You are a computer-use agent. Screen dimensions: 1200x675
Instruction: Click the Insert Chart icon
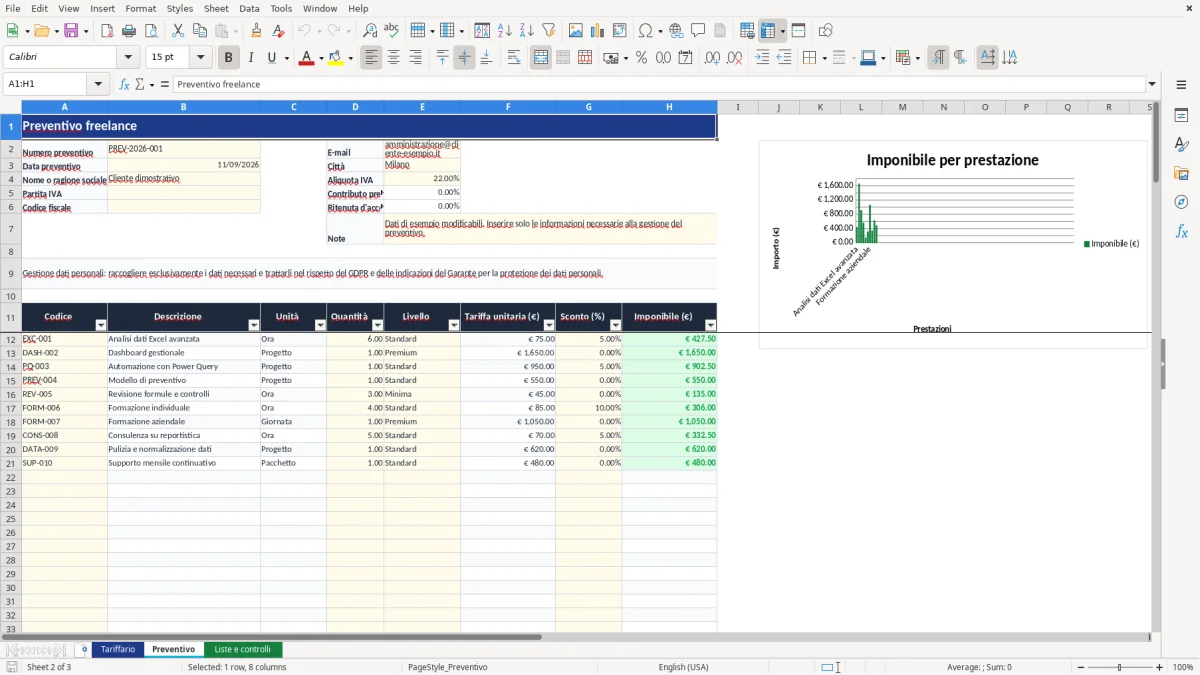click(x=598, y=31)
